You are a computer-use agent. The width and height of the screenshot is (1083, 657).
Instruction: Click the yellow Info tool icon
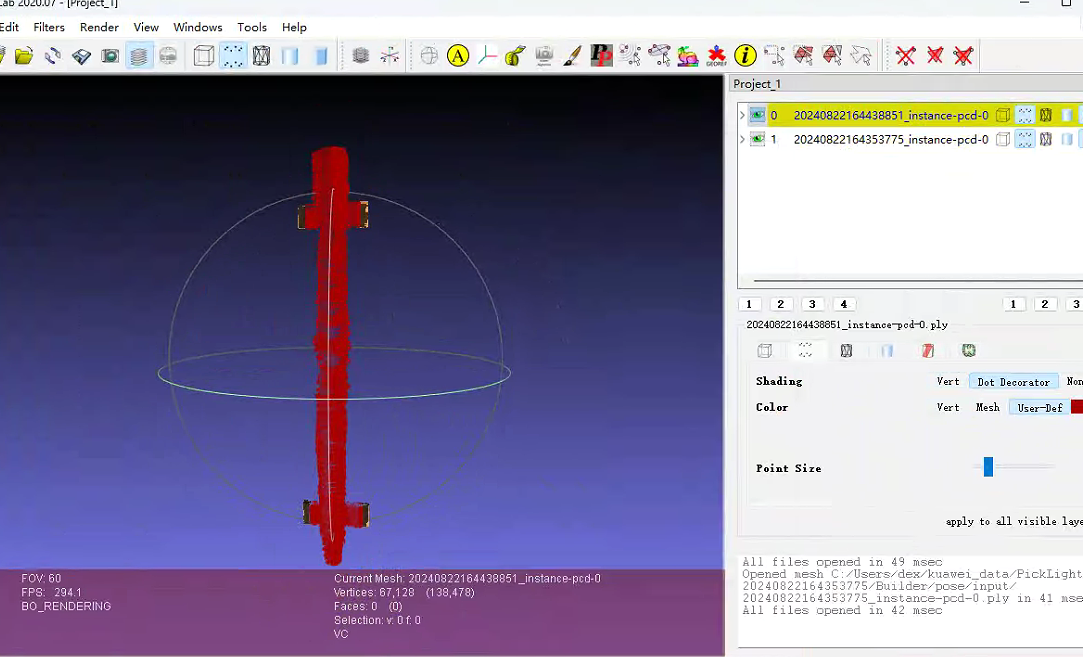pyautogui.click(x=745, y=56)
